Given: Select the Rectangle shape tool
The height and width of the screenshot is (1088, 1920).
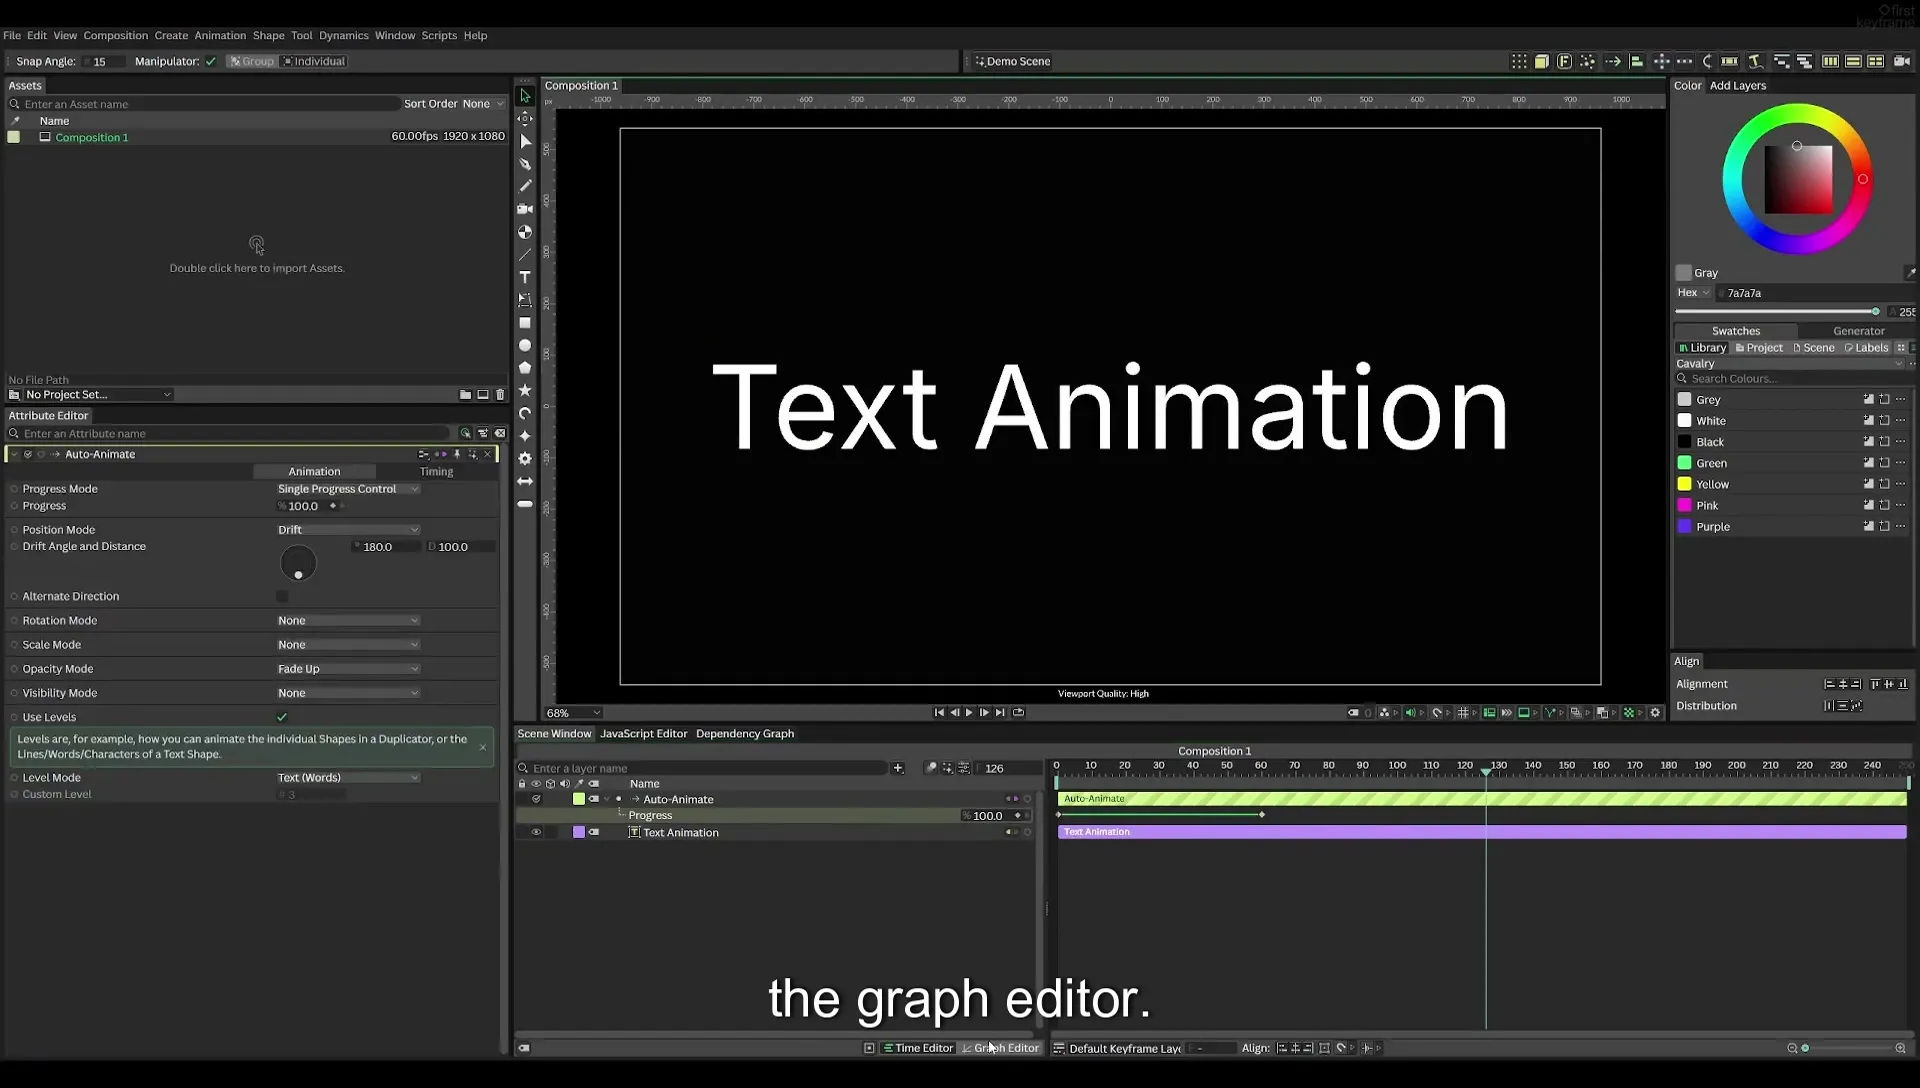Looking at the screenshot, I should coord(525,323).
